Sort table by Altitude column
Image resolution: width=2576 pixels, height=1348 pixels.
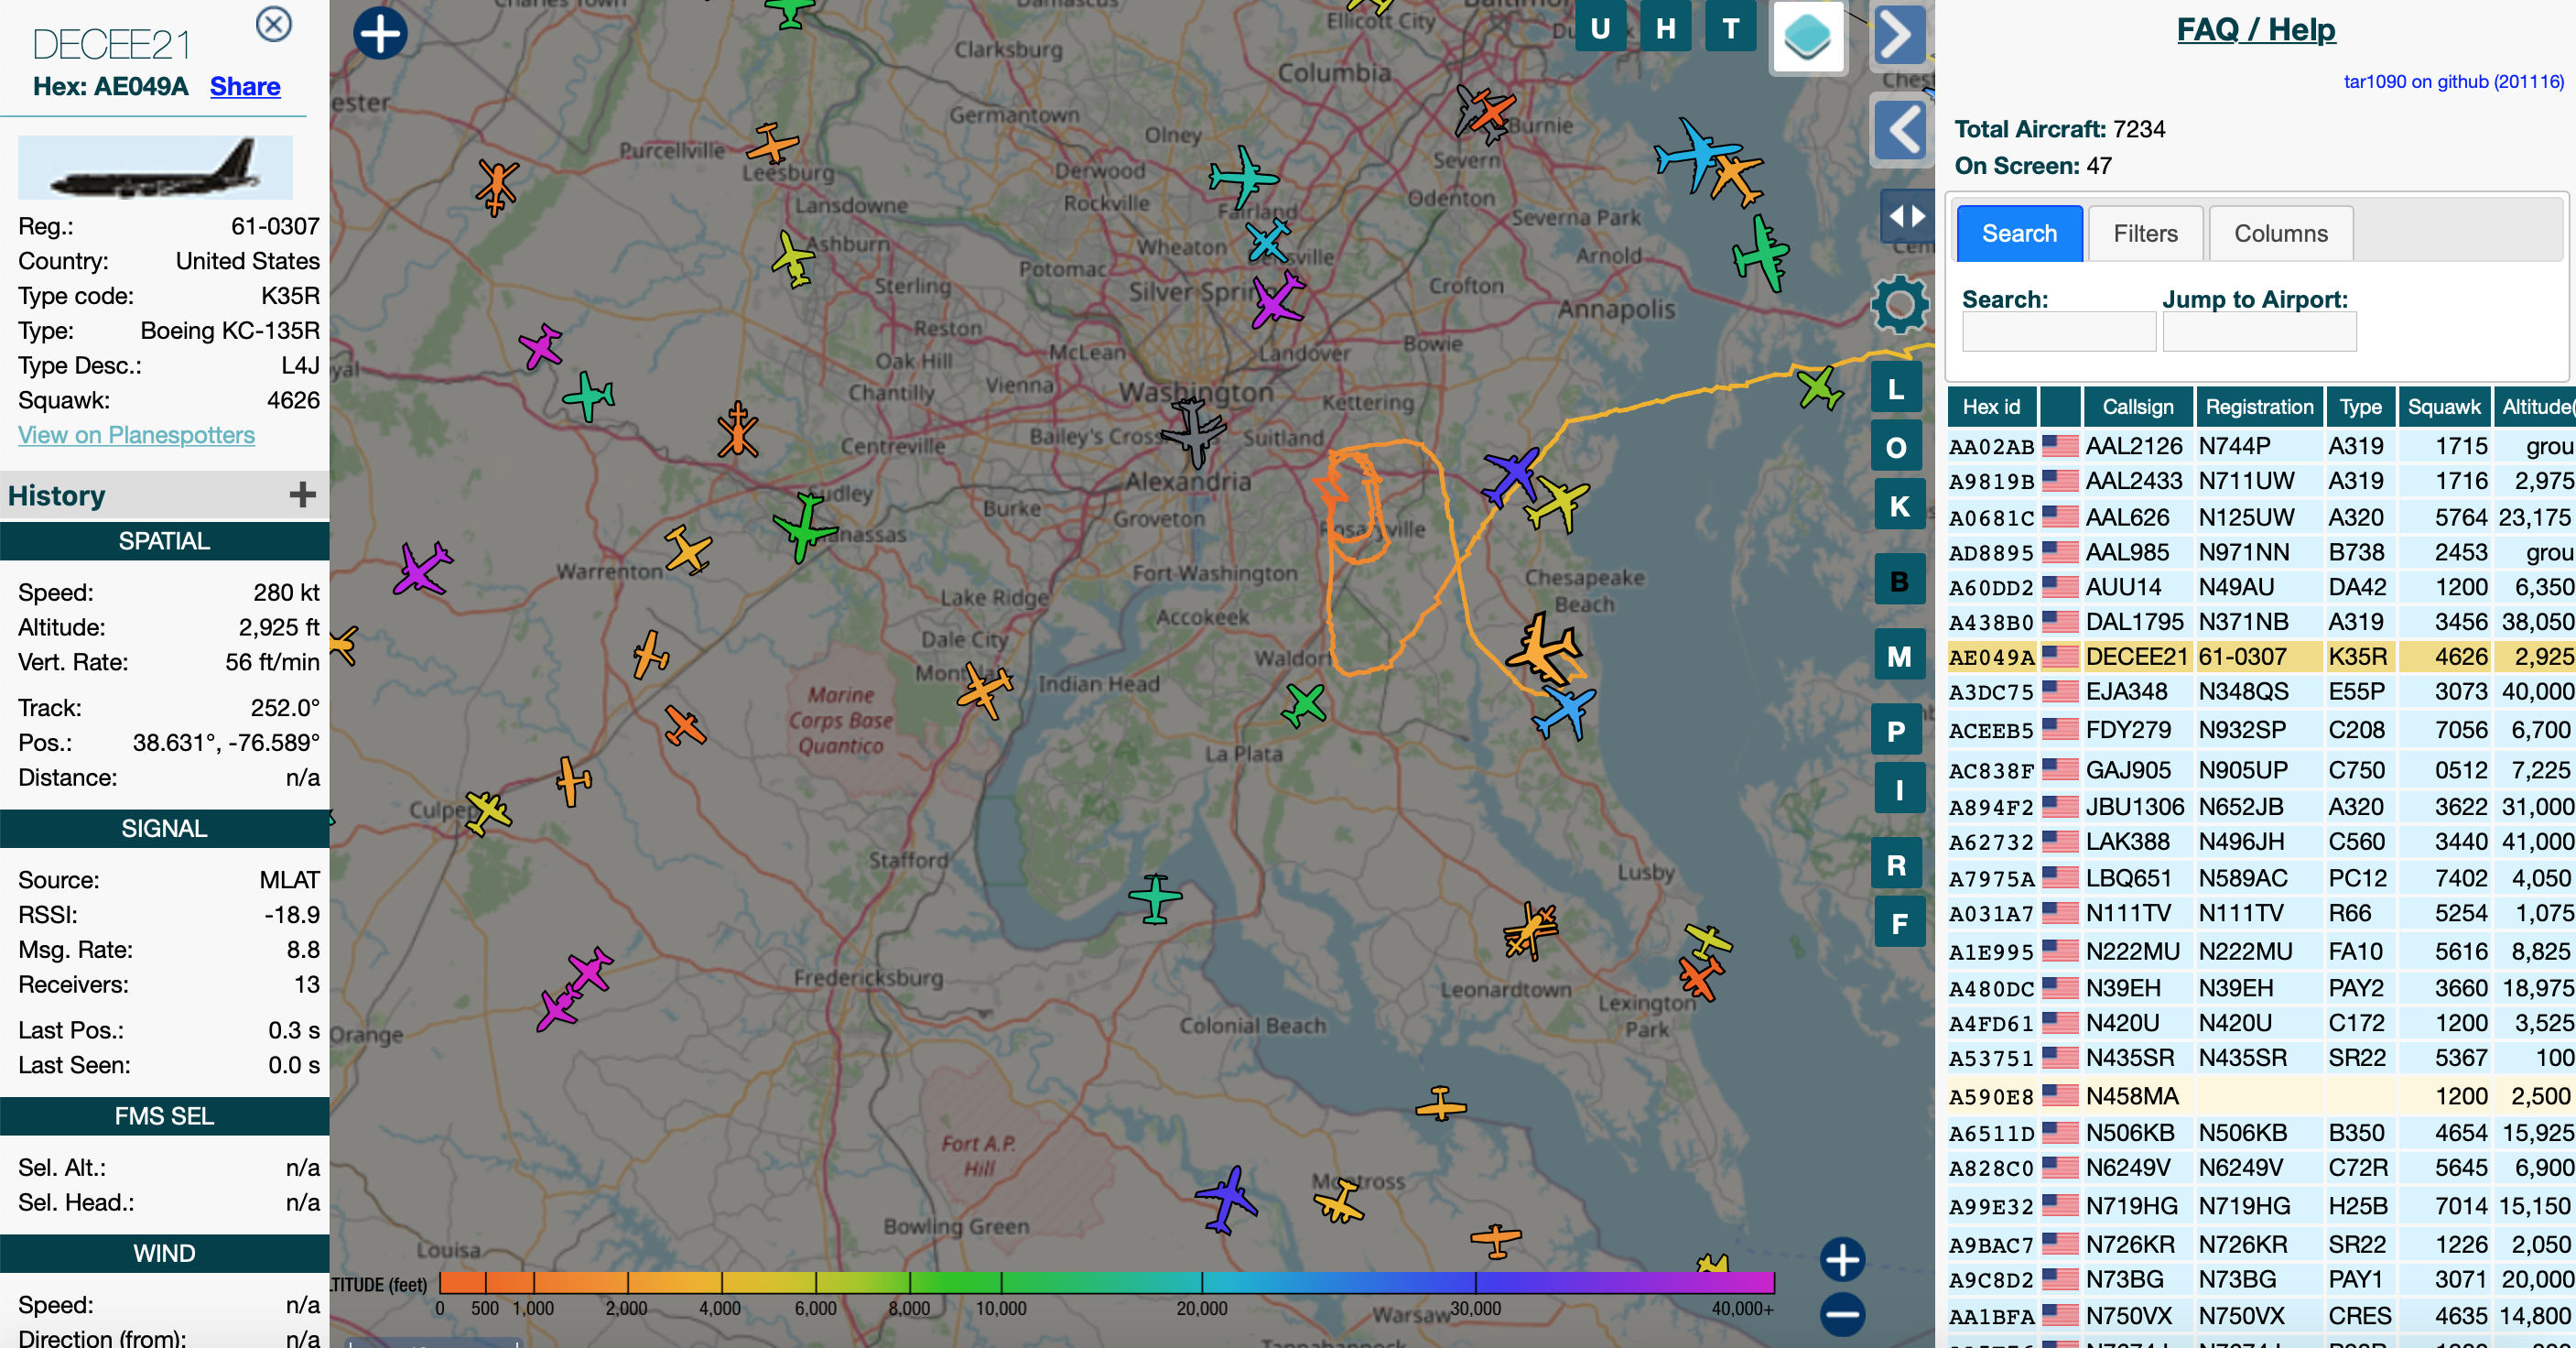pyautogui.click(x=2535, y=406)
